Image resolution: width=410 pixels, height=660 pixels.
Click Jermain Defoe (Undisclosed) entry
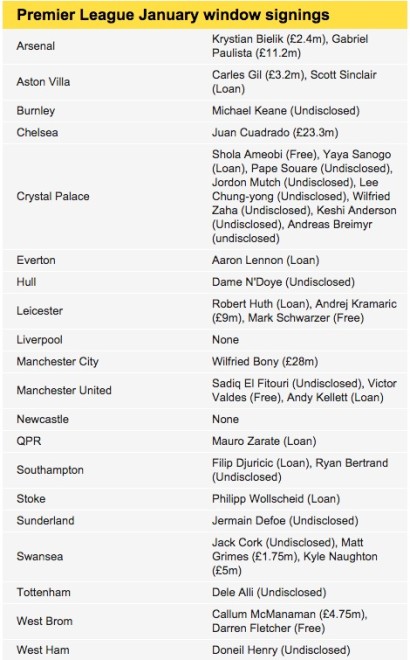point(285,521)
